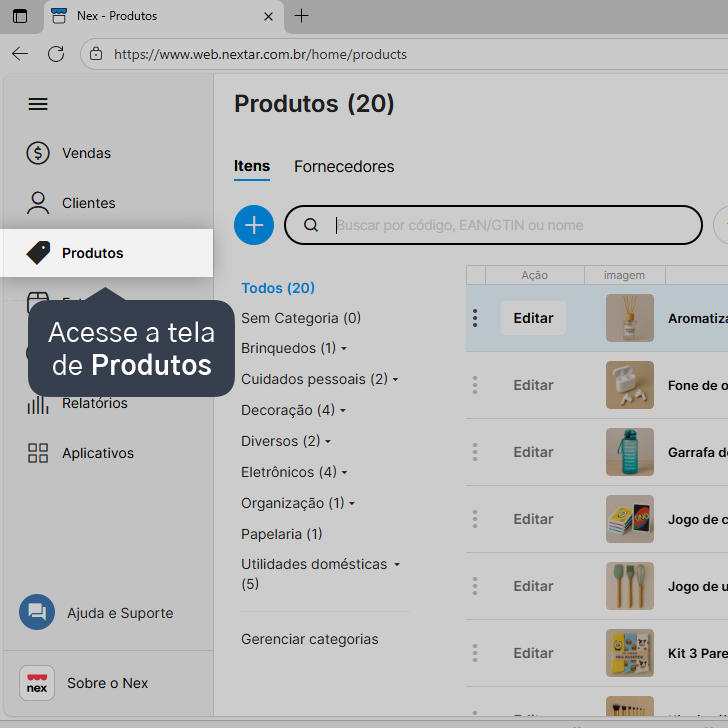Open three-dot menu for Aromatizador row
728x728 pixels.
pos(475,318)
